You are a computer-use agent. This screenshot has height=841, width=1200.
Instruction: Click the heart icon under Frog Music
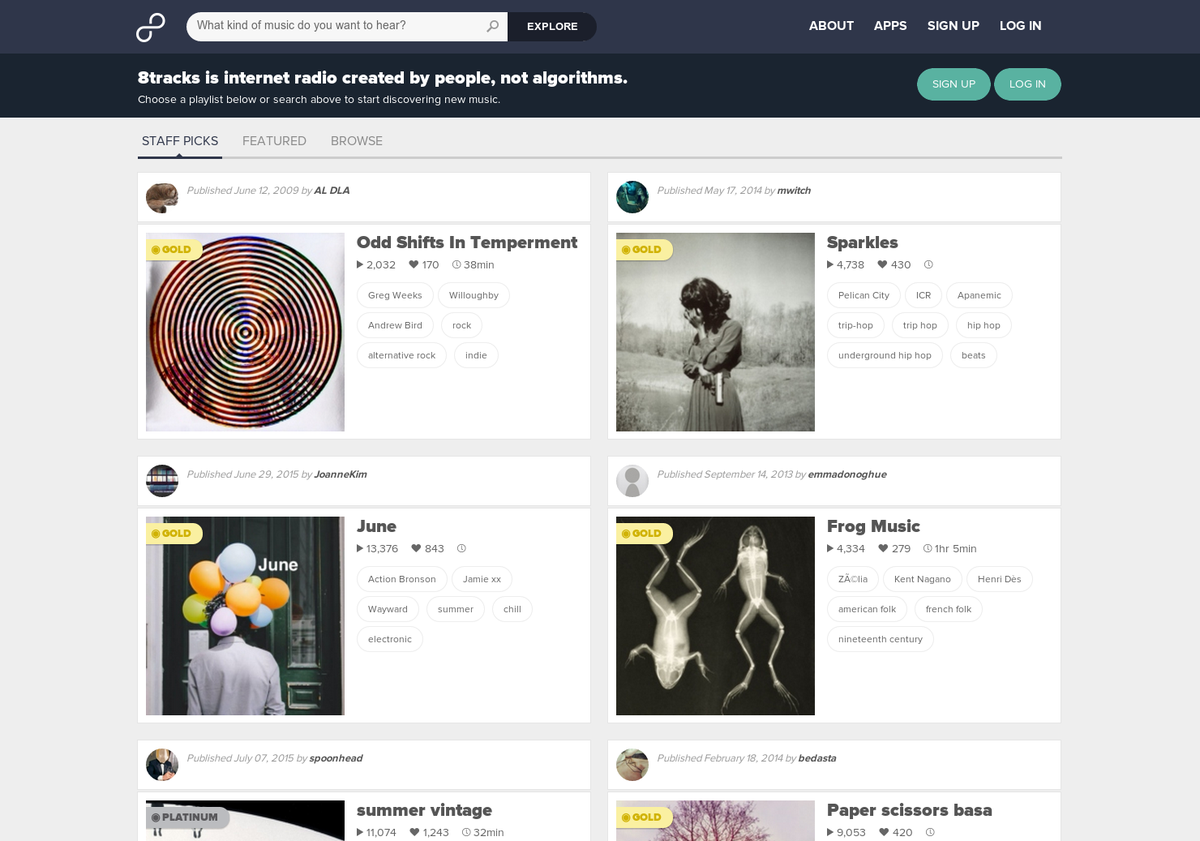click(x=883, y=549)
